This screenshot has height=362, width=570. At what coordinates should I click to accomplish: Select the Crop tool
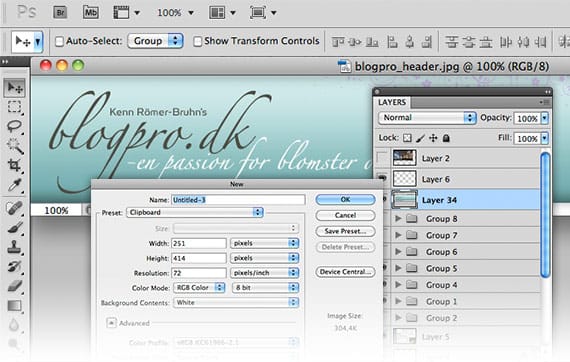[x=15, y=165]
